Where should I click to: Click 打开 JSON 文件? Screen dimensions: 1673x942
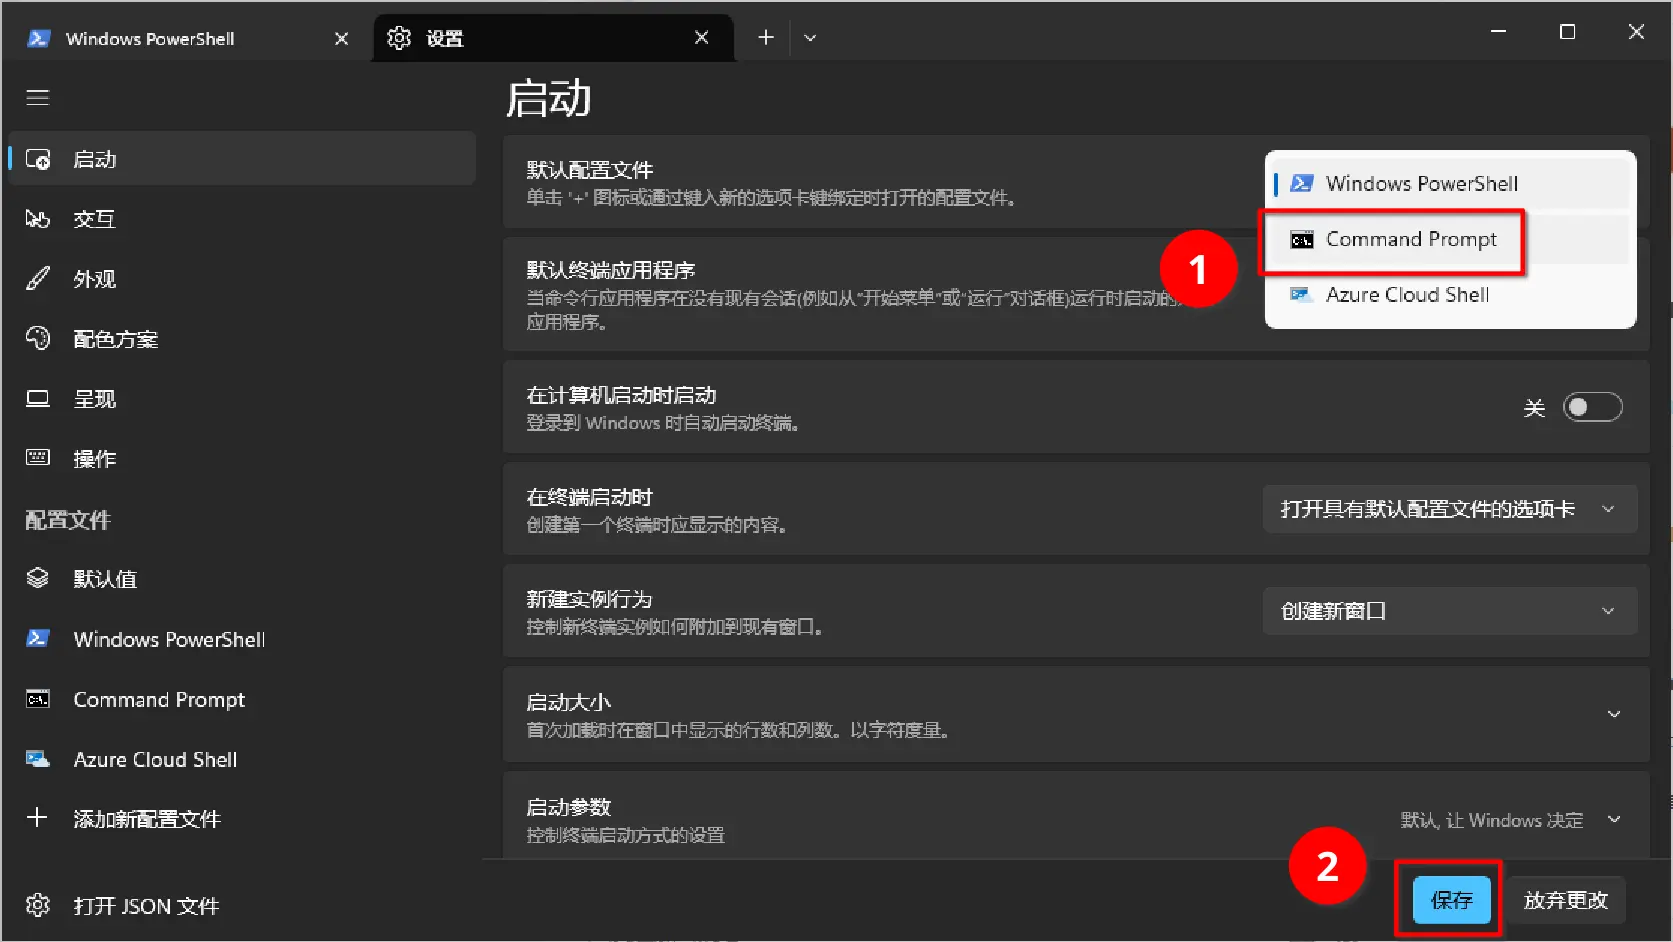click(242, 906)
